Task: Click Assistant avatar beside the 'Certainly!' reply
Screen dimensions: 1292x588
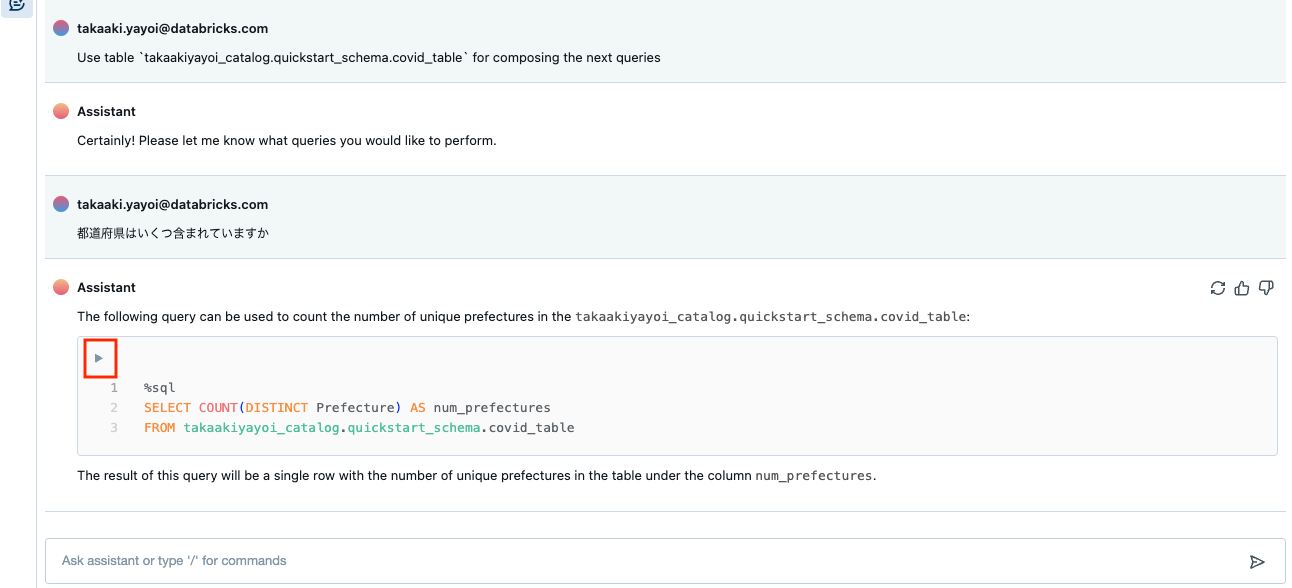Action: (x=61, y=111)
